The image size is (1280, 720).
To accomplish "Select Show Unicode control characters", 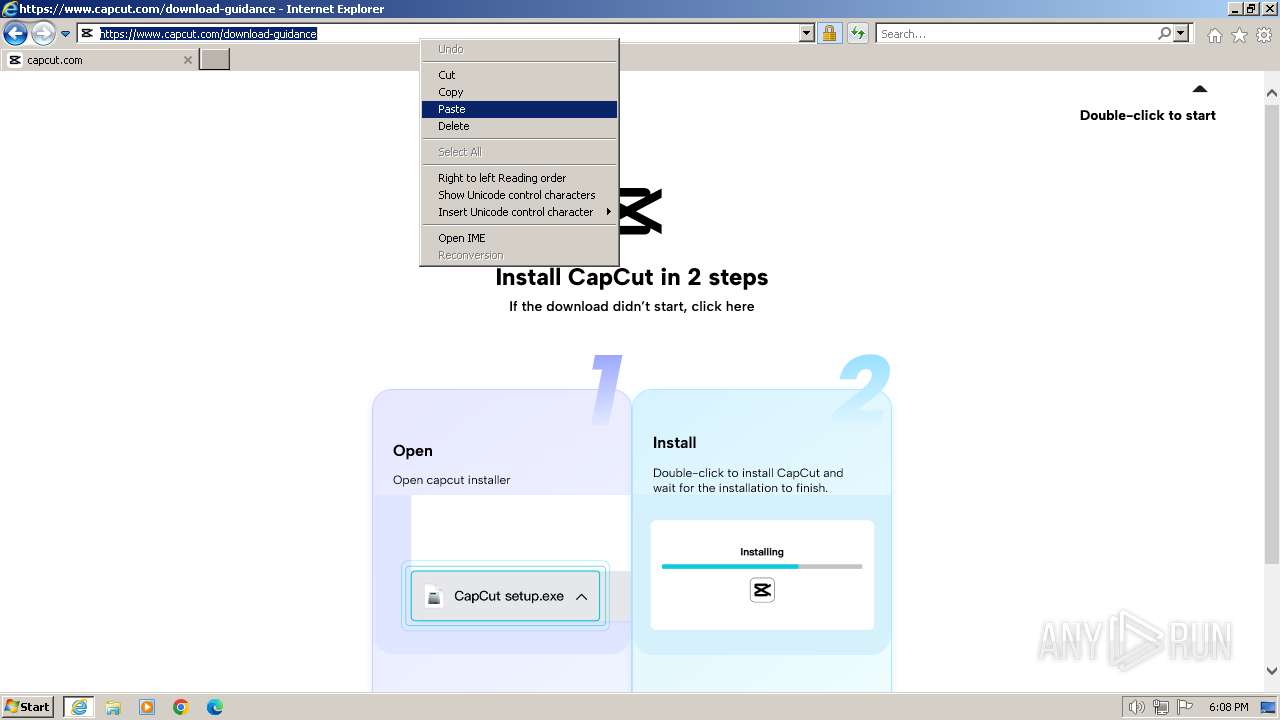I will click(519, 195).
